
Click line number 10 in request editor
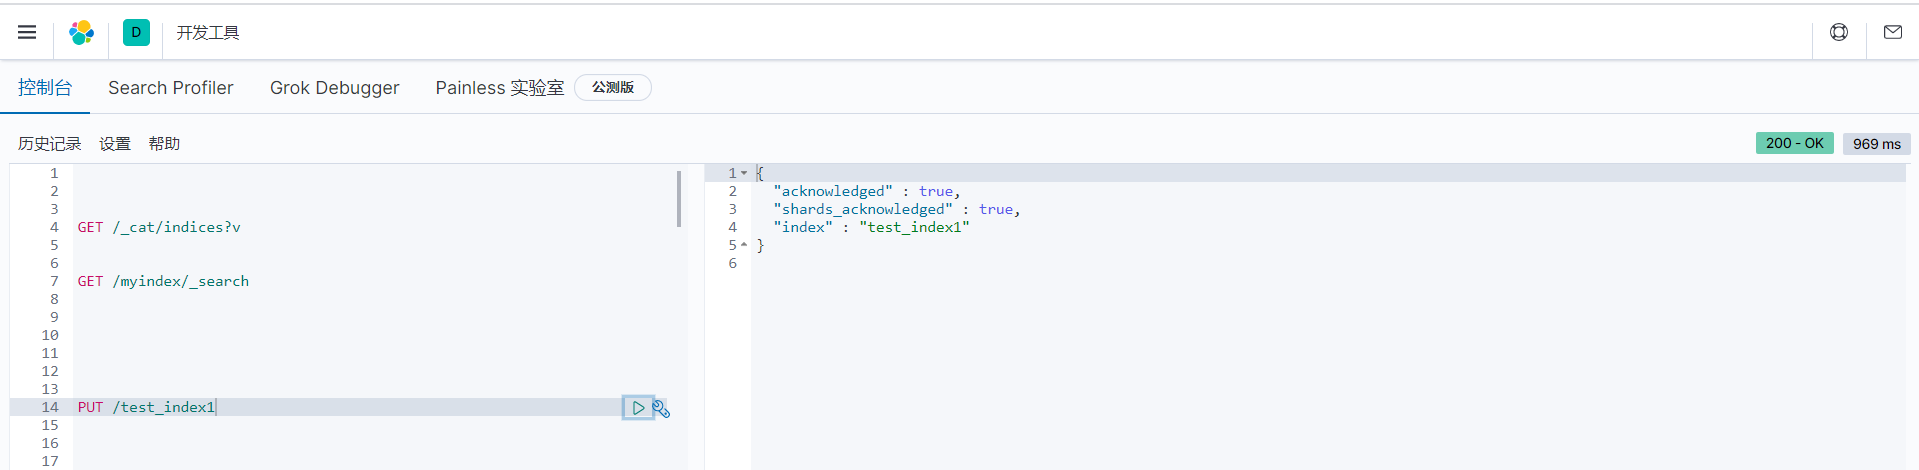click(x=50, y=335)
